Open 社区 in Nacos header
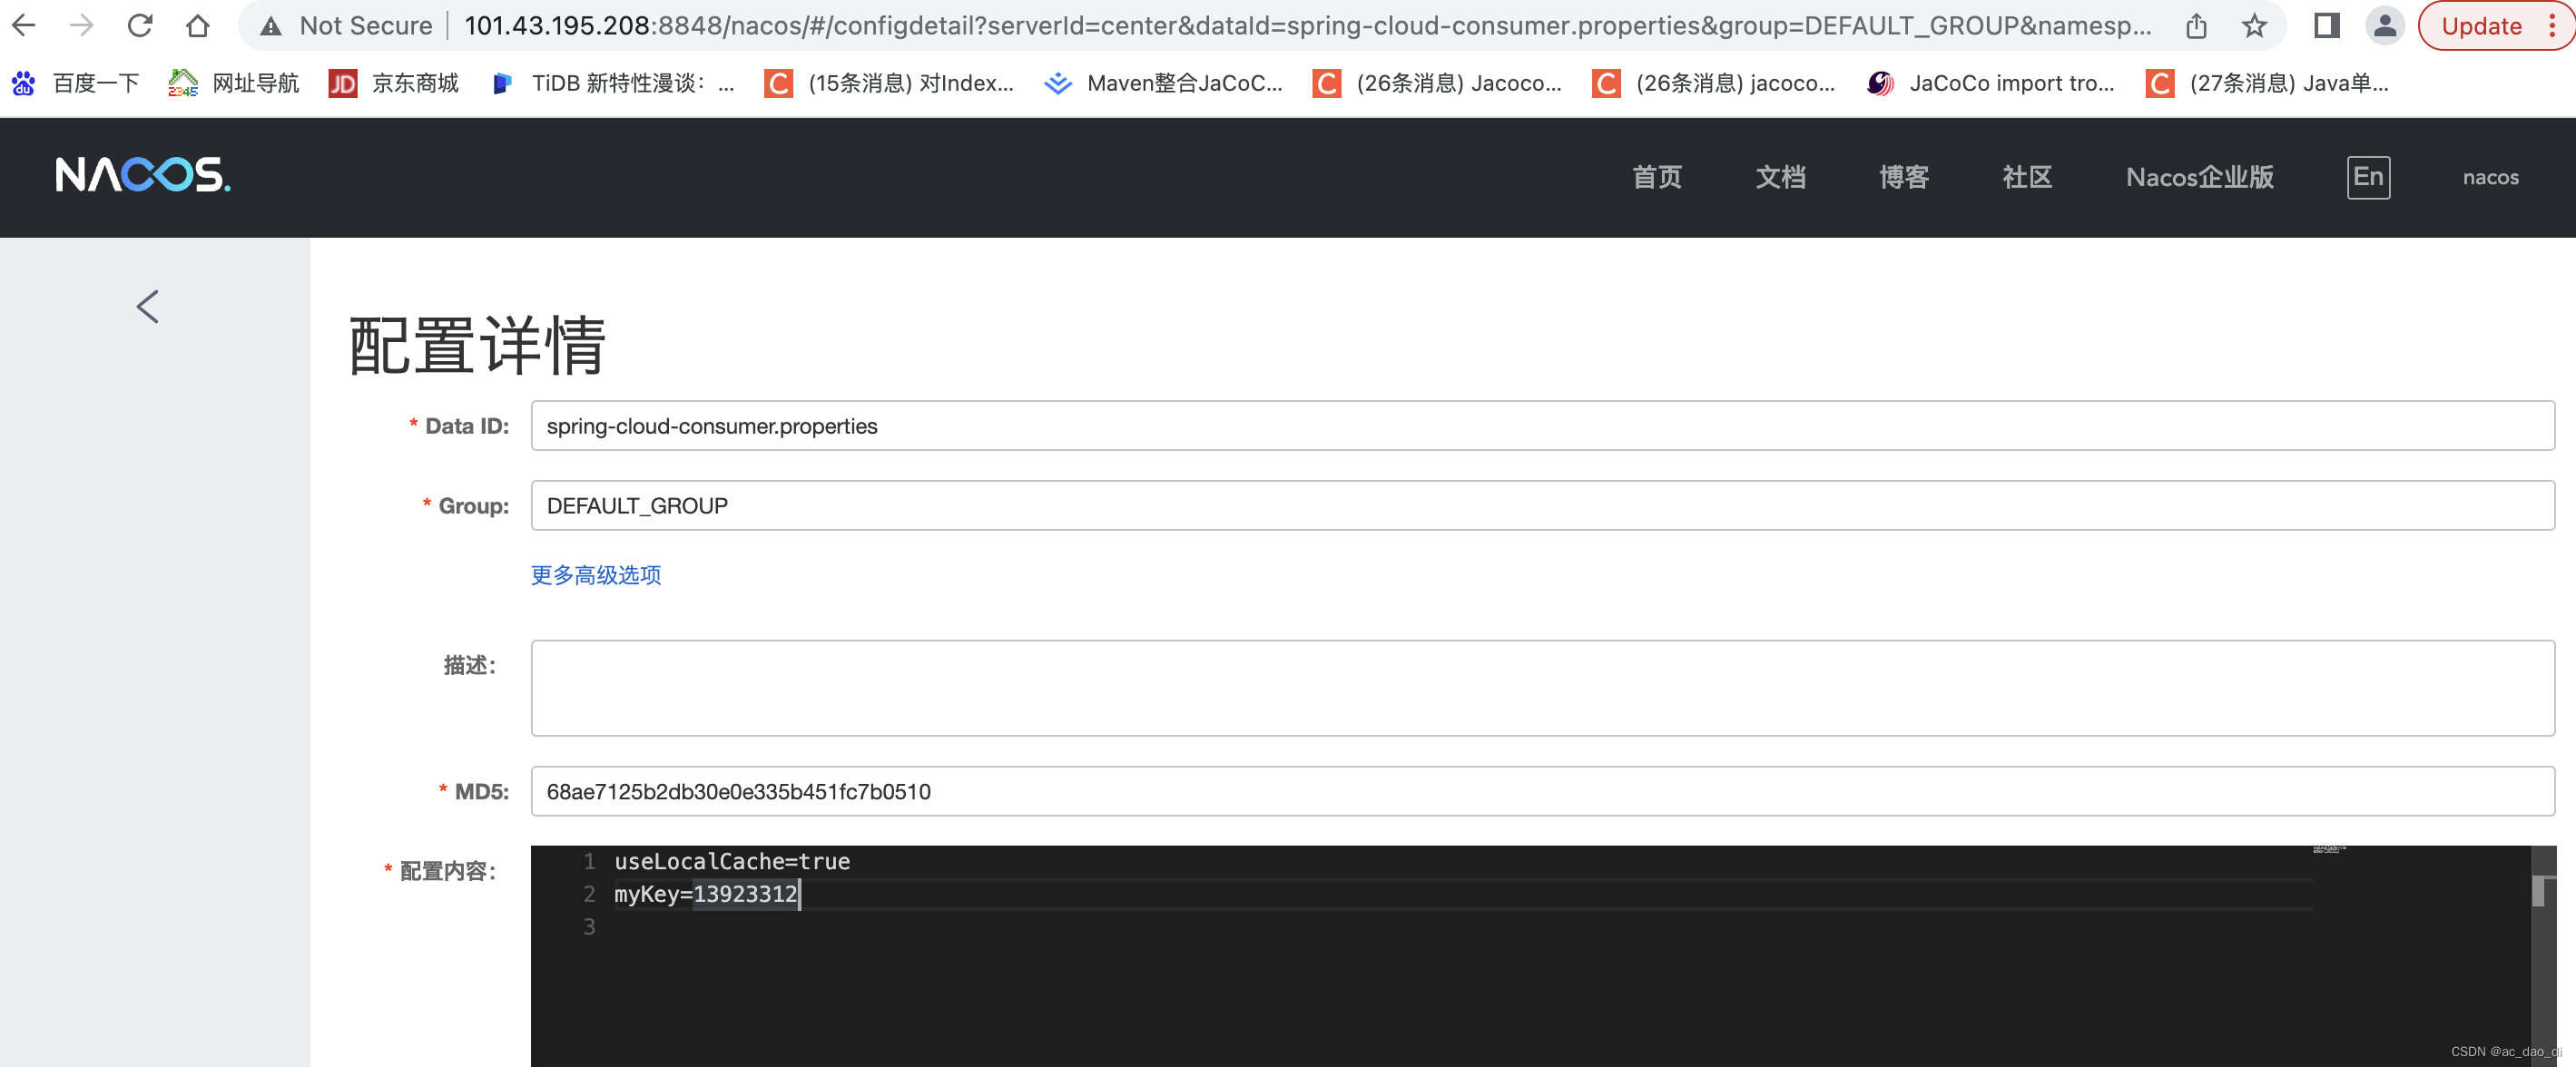The height and width of the screenshot is (1067, 2576). (2027, 177)
